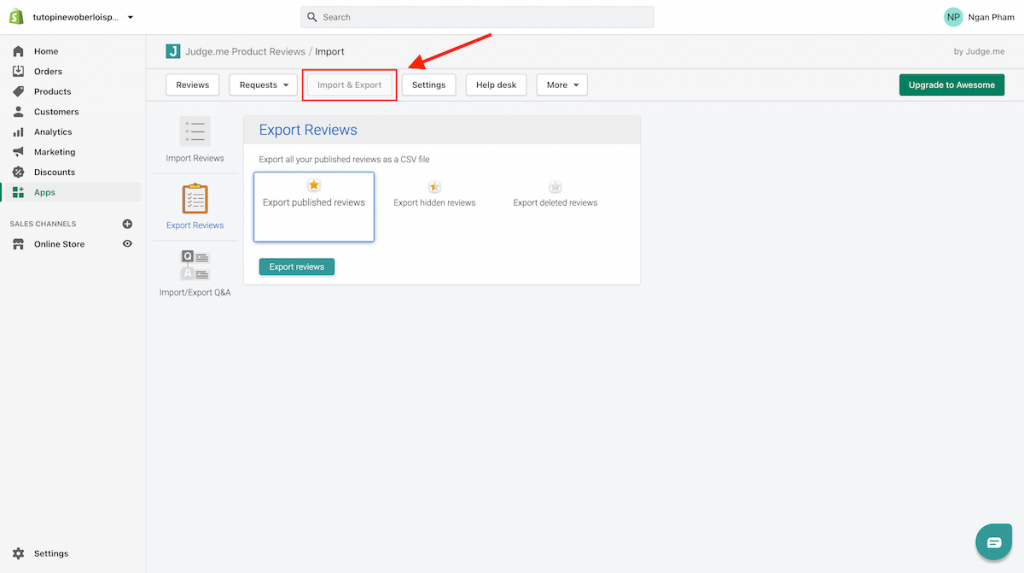The height and width of the screenshot is (573, 1024).
Task: Click the Marketing megaphone icon
Action: click(18, 152)
